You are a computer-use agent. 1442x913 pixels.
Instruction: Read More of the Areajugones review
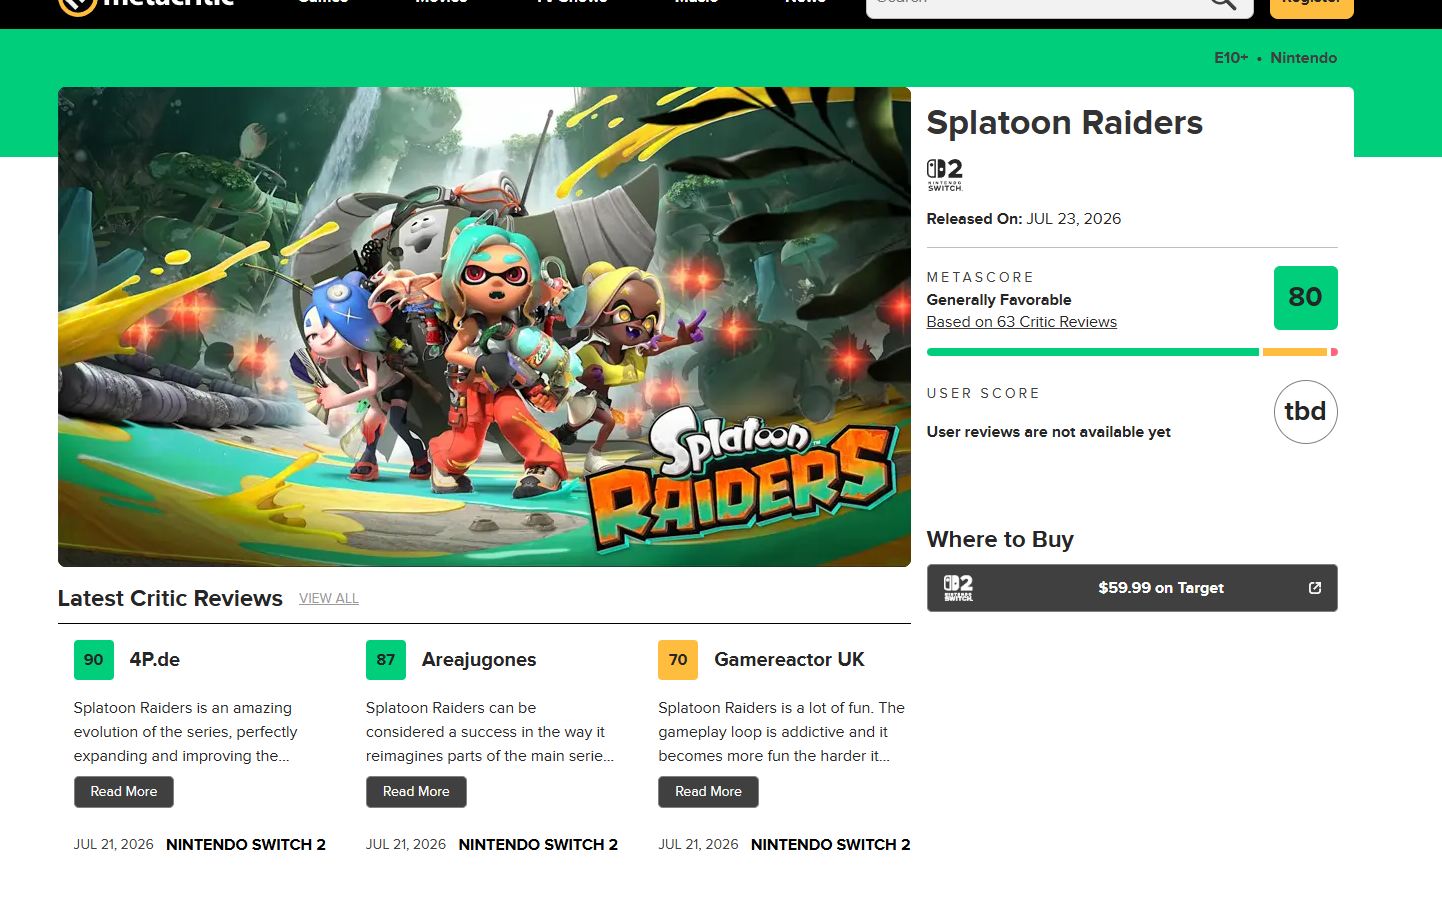click(x=416, y=792)
